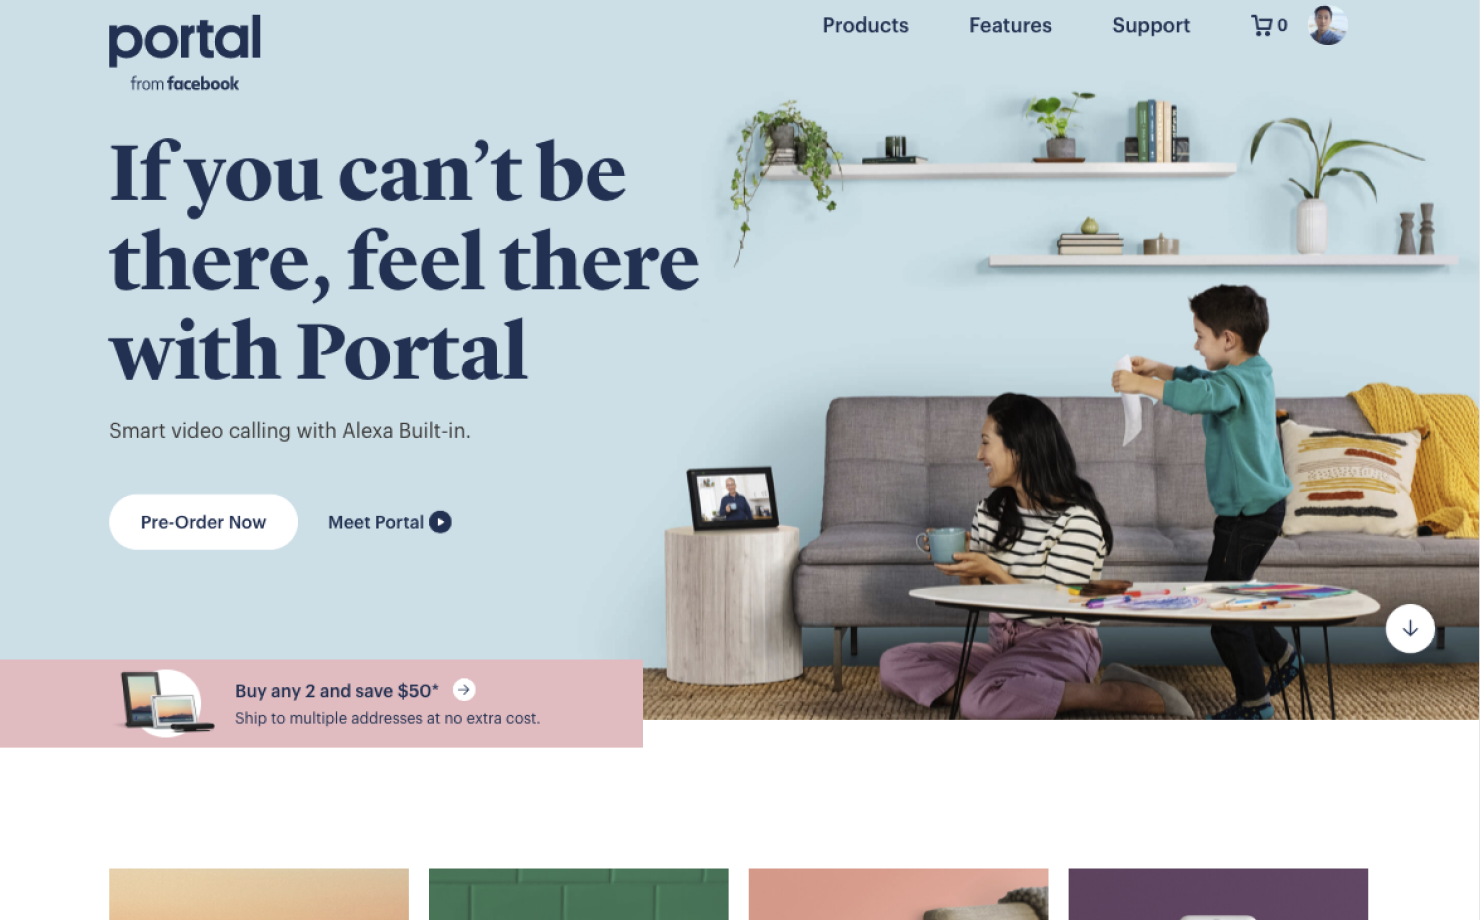Viewport: 1480px width, 920px height.
Task: Click the arrow icon next to save $50
Action: coord(464,690)
